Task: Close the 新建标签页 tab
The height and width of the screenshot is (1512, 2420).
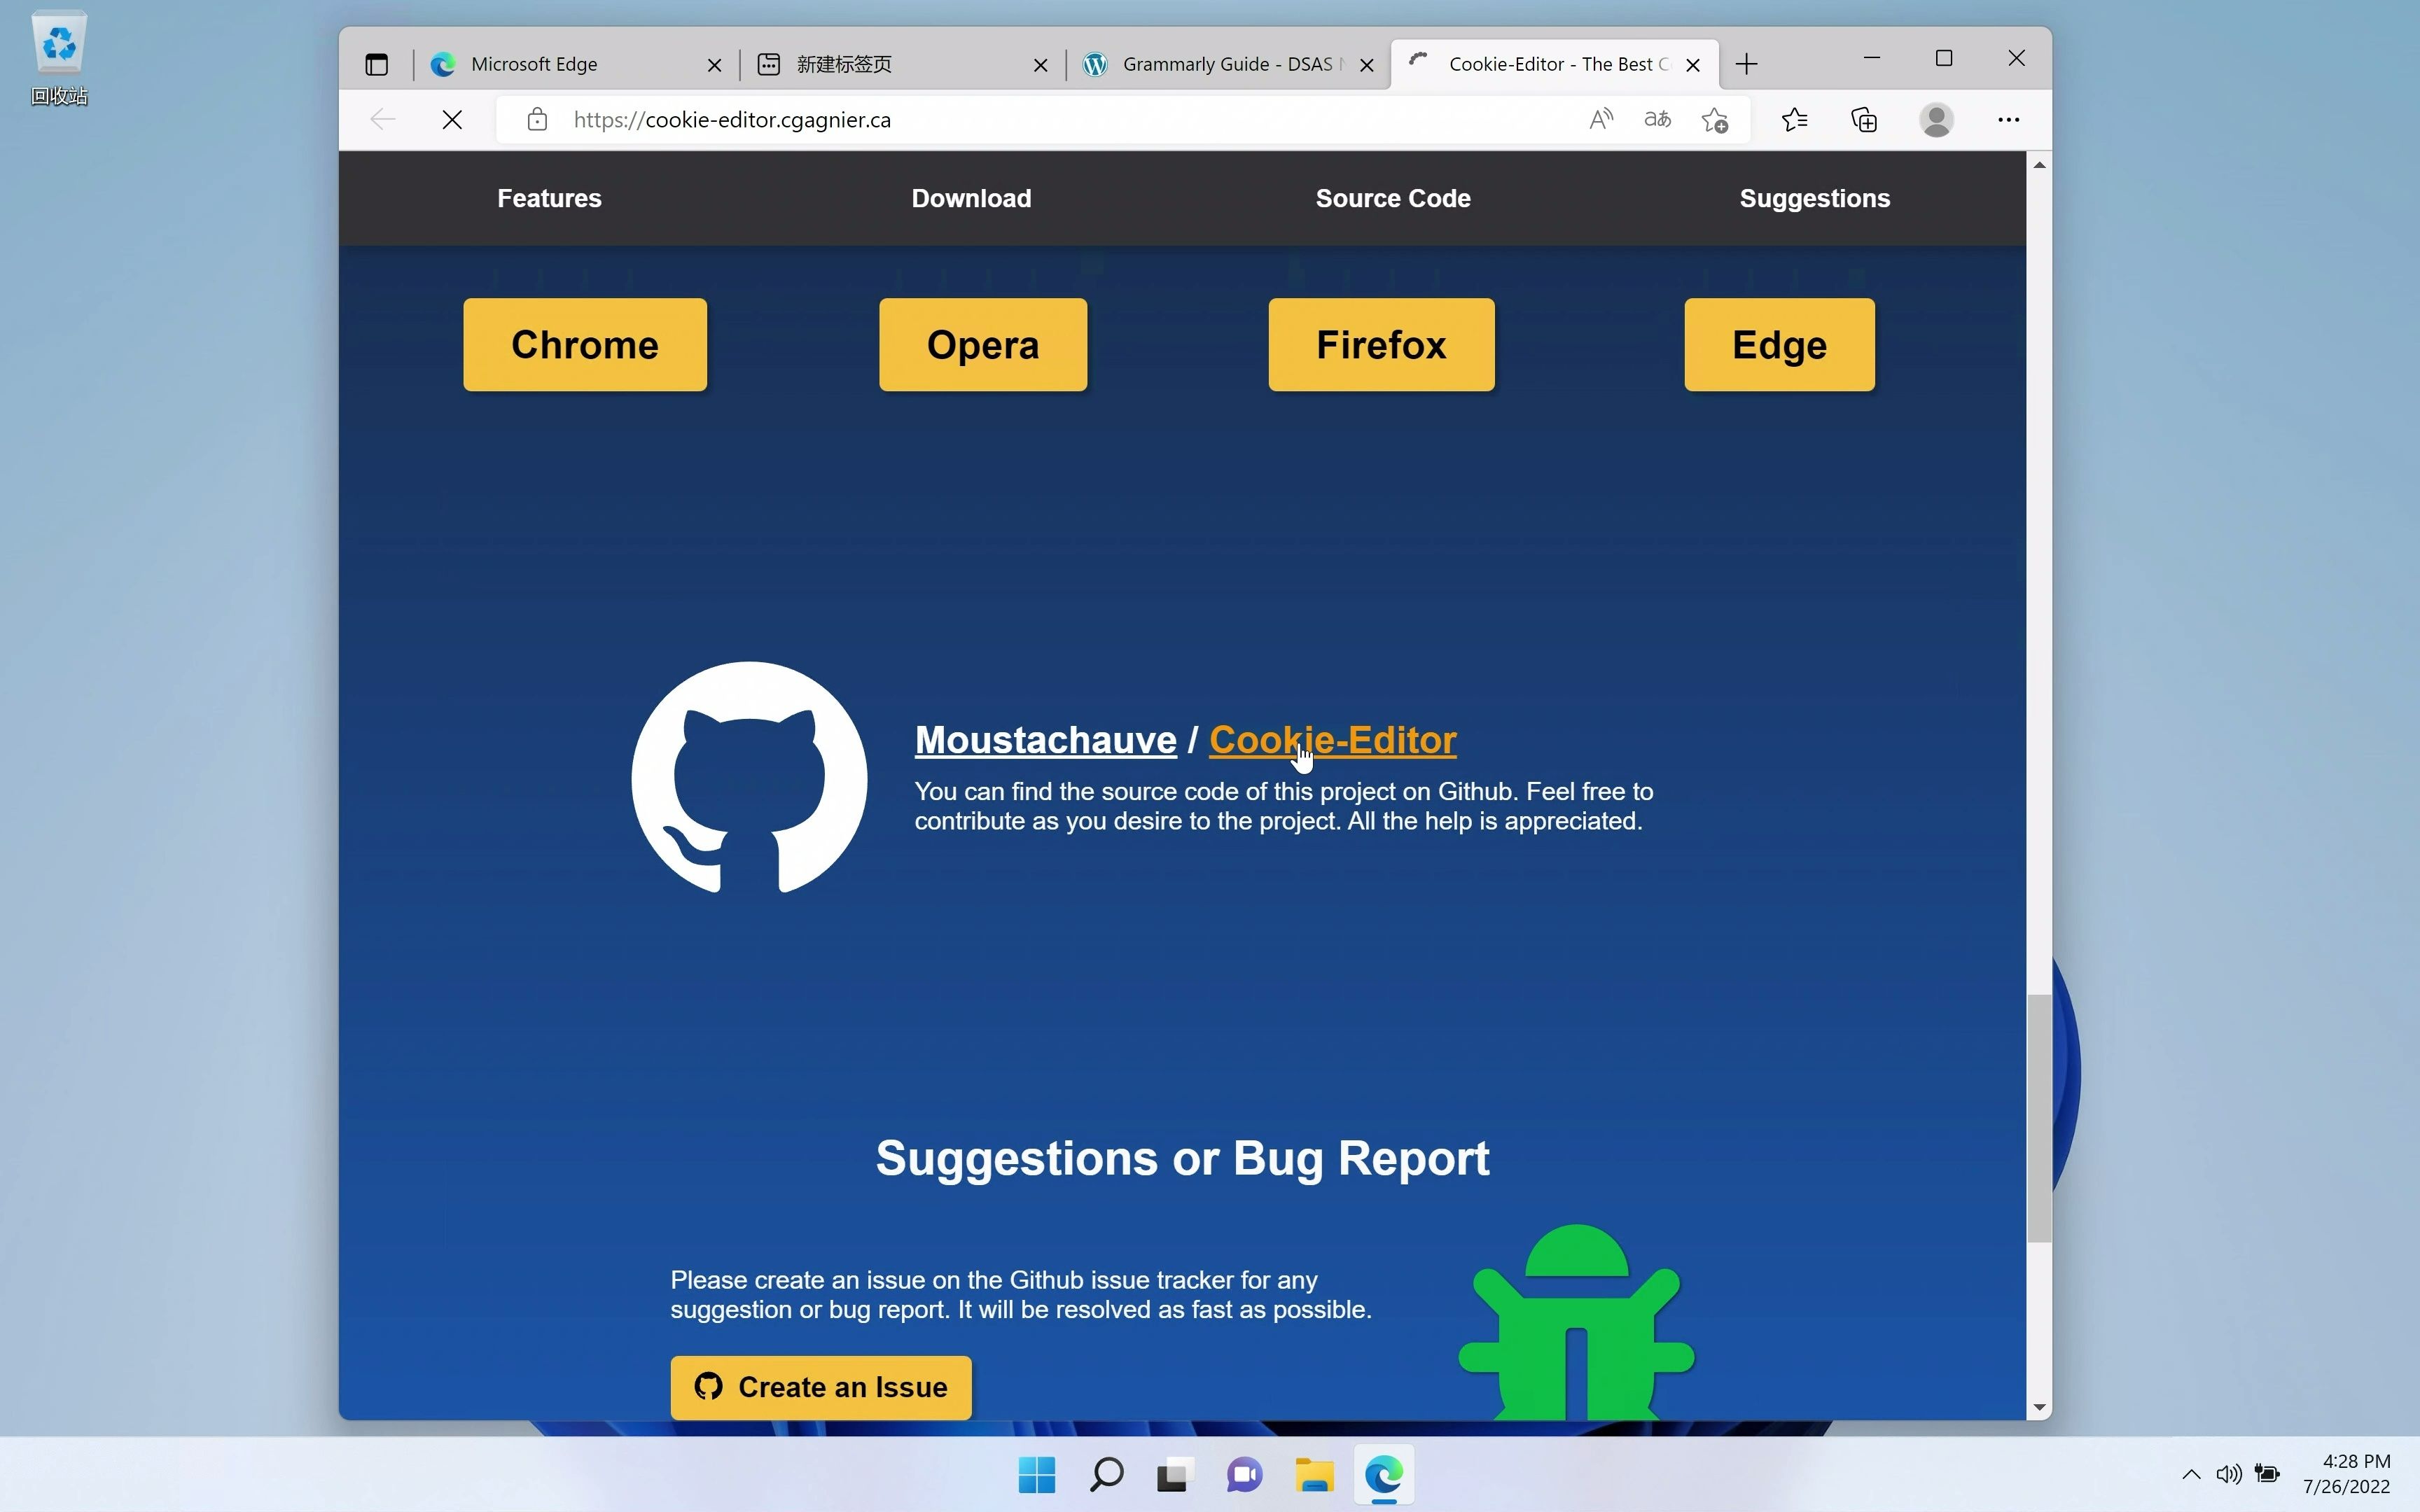Action: 1040,65
